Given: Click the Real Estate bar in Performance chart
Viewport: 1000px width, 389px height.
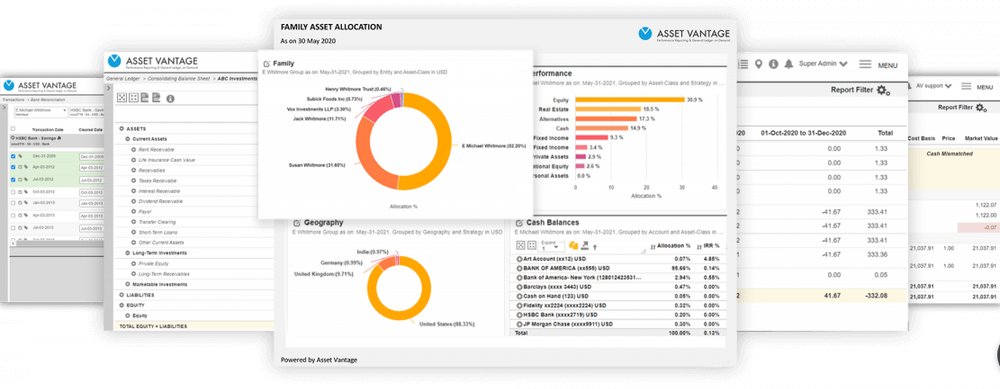Looking at the screenshot, I should 608,109.
